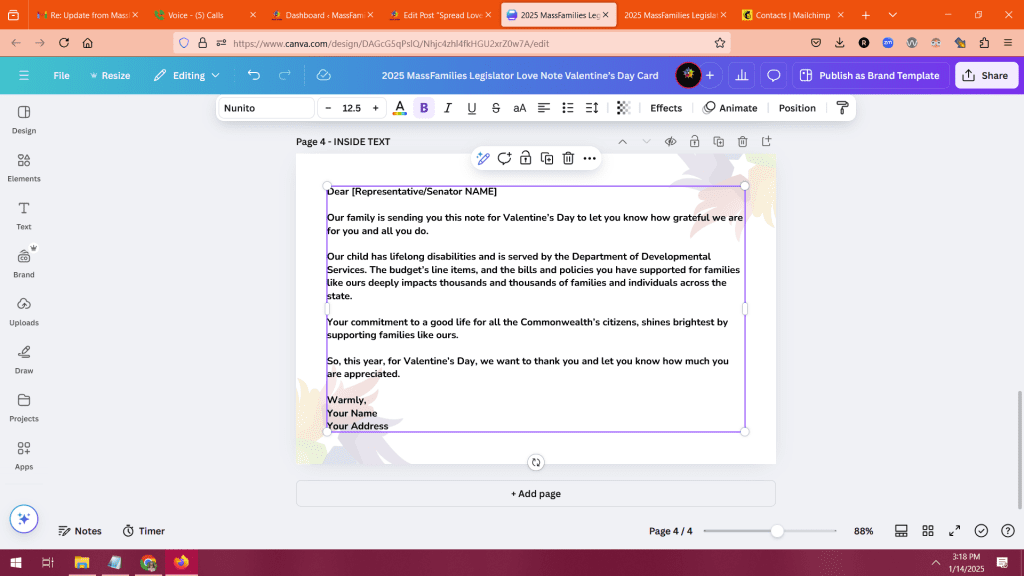Open transparency checkerboard control
This screenshot has width=1024, height=576.
623,108
